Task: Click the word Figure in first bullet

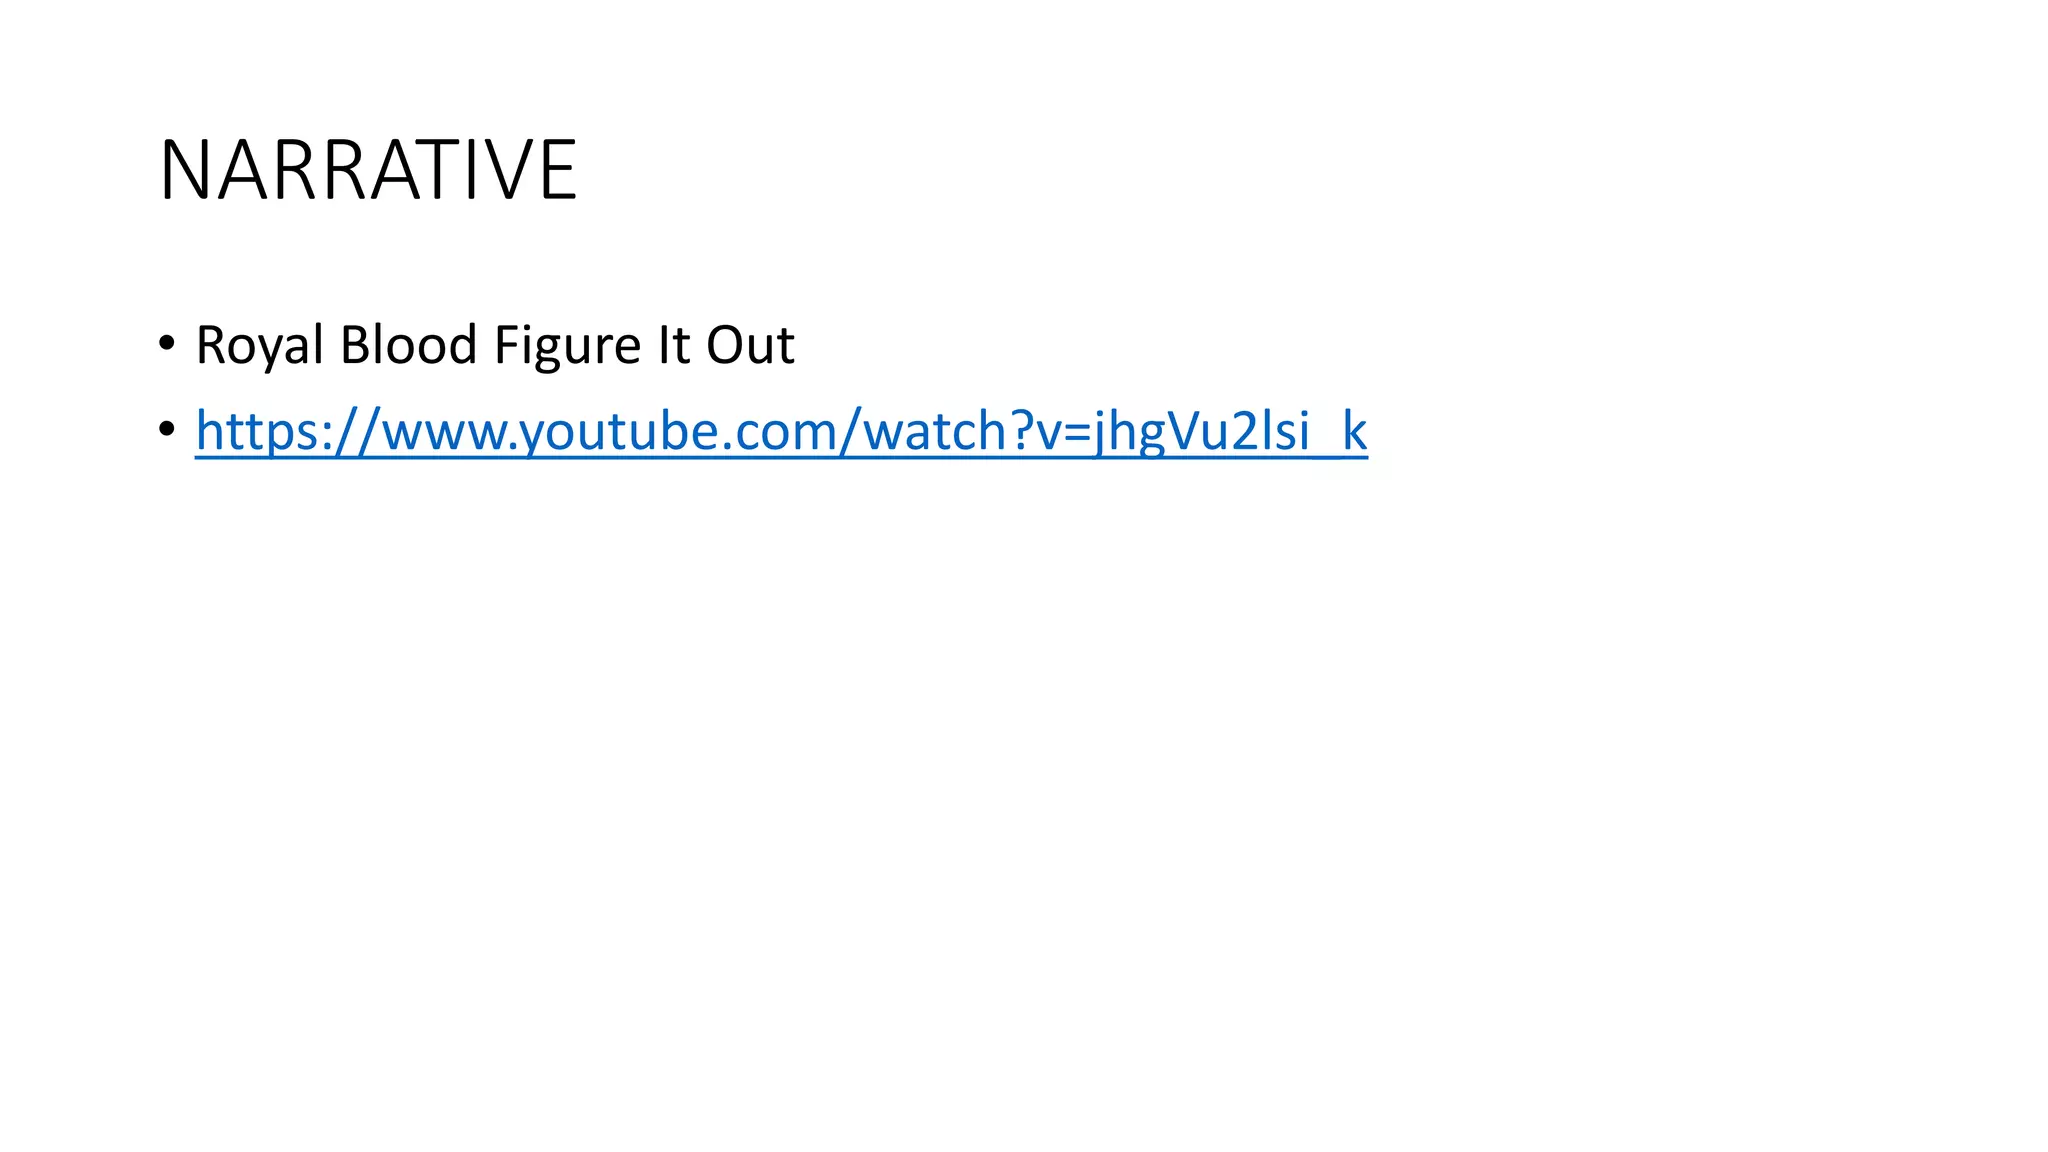Action: (x=567, y=345)
